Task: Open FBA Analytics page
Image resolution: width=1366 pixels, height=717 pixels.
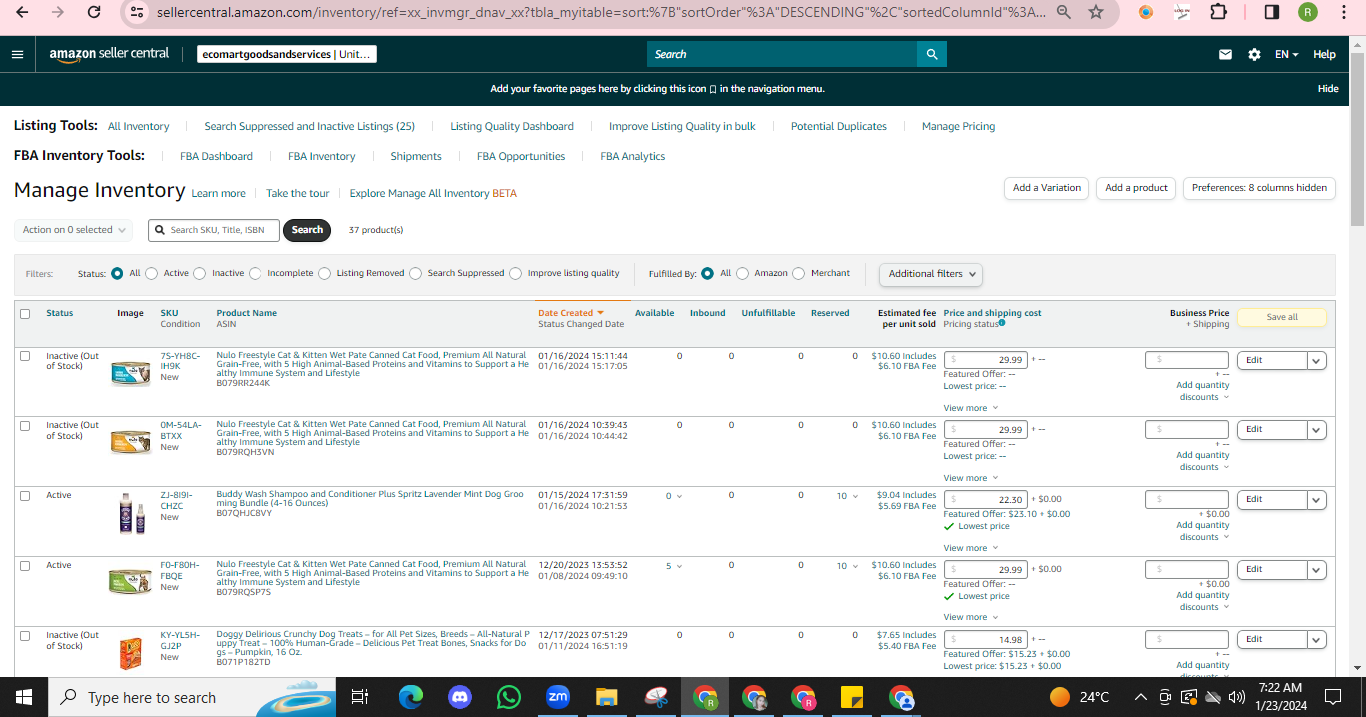Action: [633, 156]
